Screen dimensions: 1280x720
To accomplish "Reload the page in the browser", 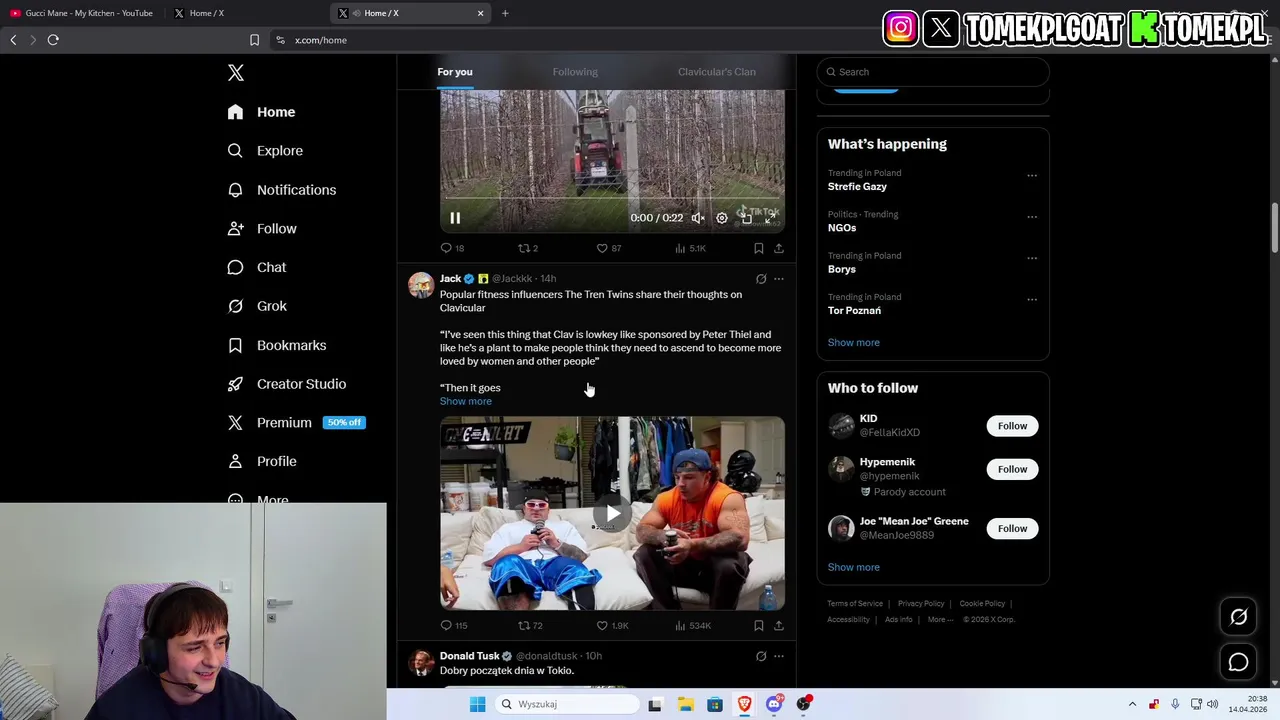I will pyautogui.click(x=53, y=40).
